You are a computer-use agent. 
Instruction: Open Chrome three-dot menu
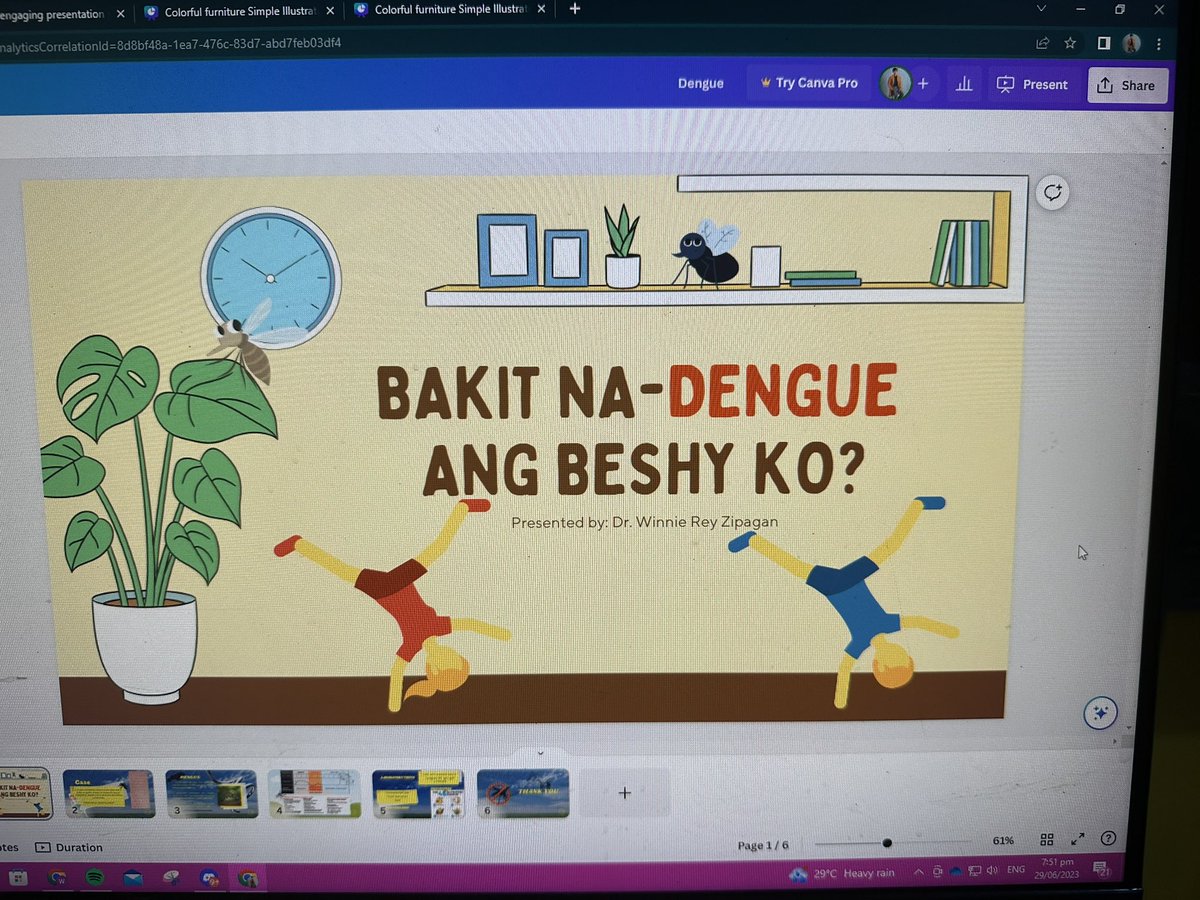(x=1160, y=43)
